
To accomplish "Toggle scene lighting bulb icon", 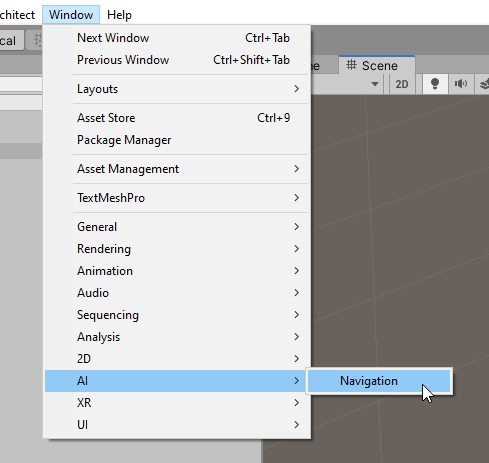I will (435, 84).
